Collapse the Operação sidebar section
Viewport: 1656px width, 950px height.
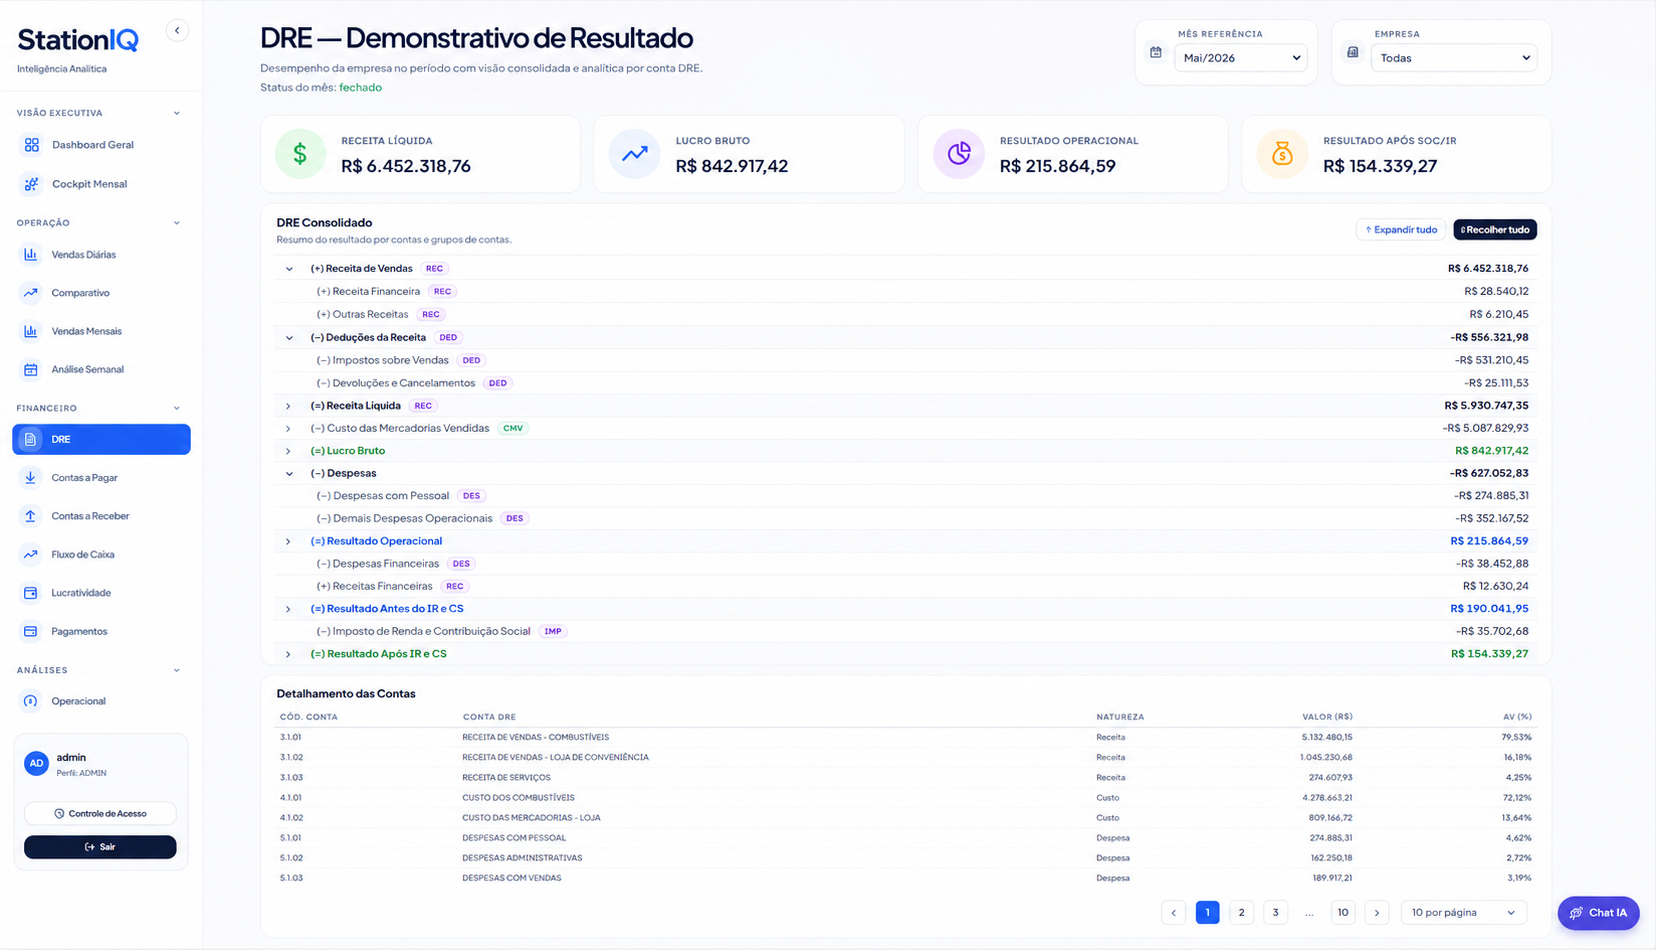pos(177,223)
